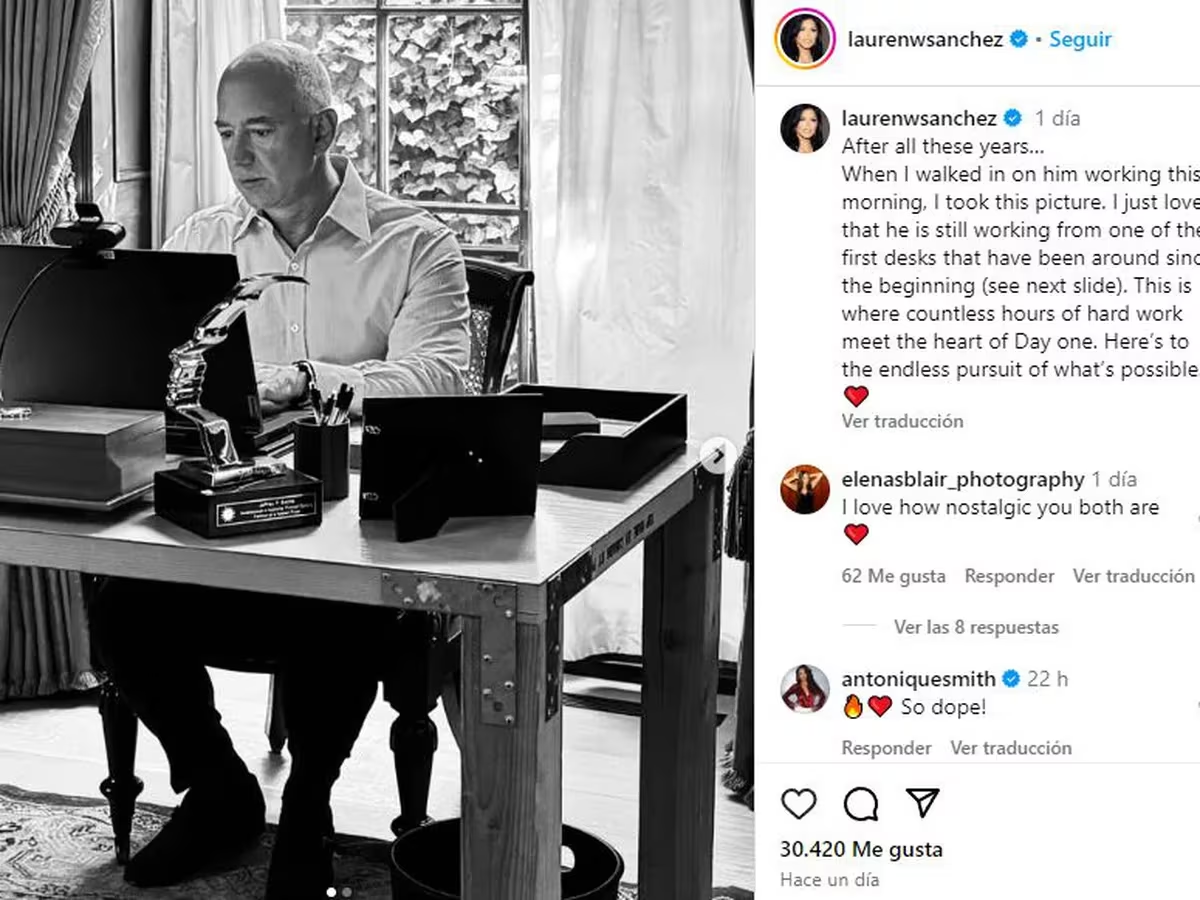Open laurenwsanchez username in header
Screen dimensions: 1200x900
pyautogui.click(x=925, y=39)
